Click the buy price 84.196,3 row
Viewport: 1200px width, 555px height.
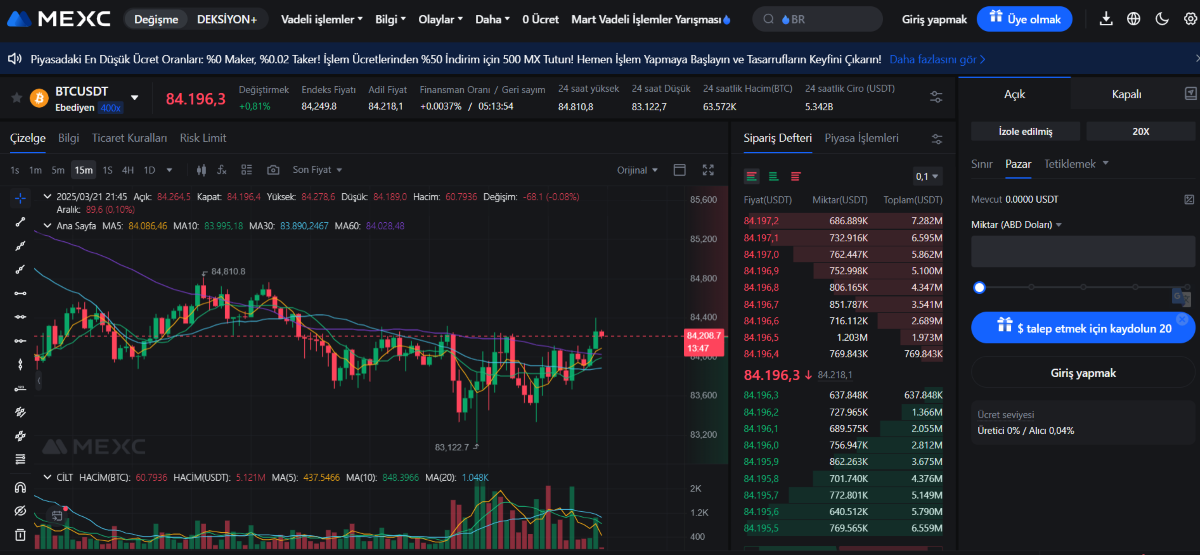(x=843, y=395)
